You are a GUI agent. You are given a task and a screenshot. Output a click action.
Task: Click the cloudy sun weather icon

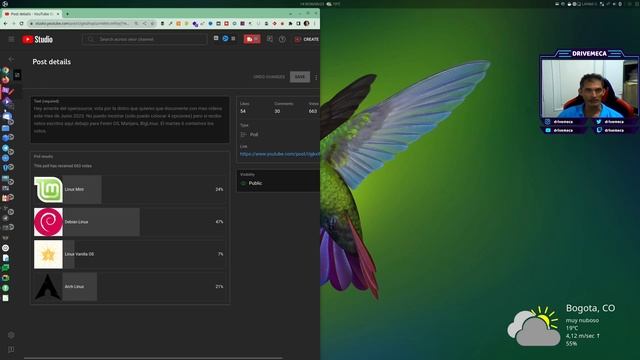(x=533, y=327)
